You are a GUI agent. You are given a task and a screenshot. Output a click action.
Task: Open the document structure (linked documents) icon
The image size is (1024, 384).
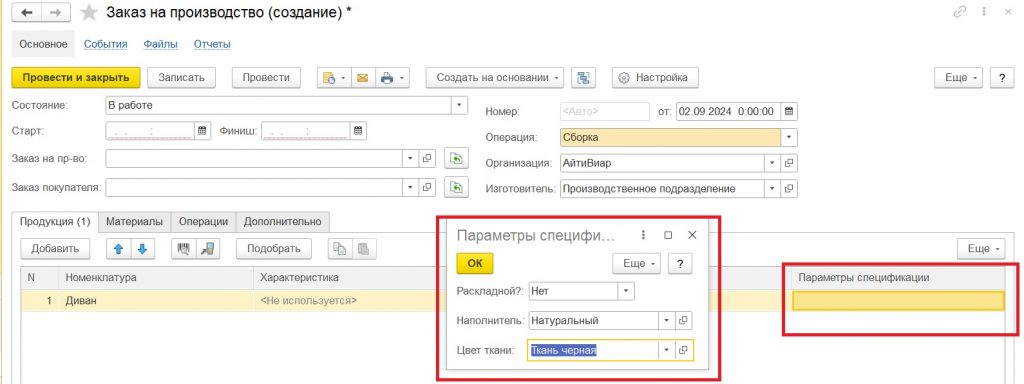coord(583,78)
